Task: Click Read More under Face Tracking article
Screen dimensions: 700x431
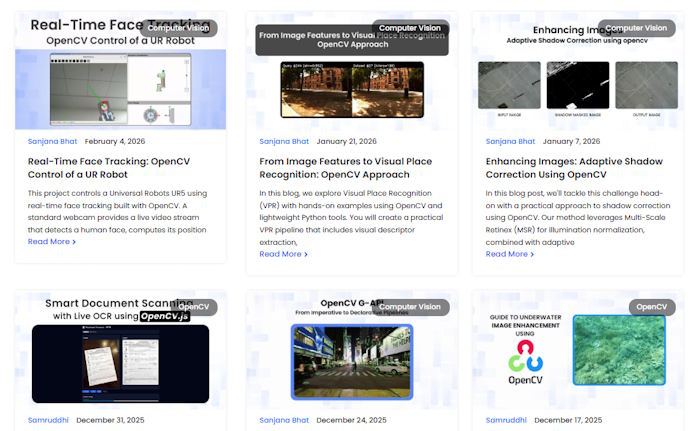Action: coord(52,242)
